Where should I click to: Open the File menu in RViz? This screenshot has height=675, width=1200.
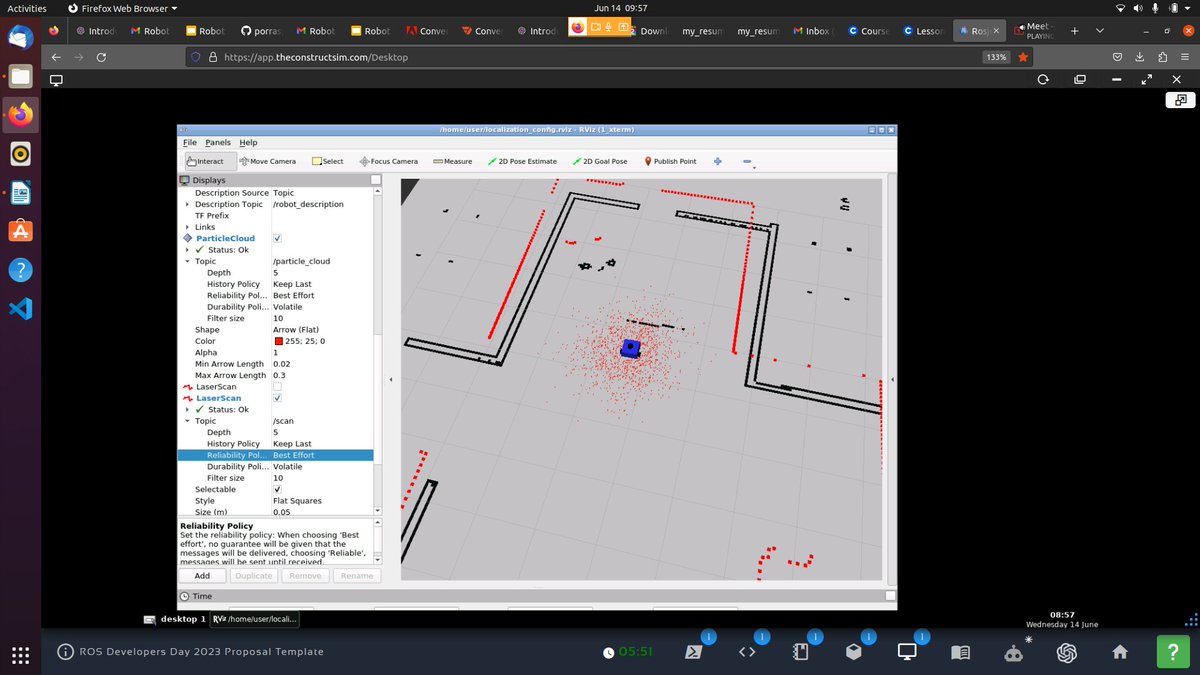tap(190, 143)
